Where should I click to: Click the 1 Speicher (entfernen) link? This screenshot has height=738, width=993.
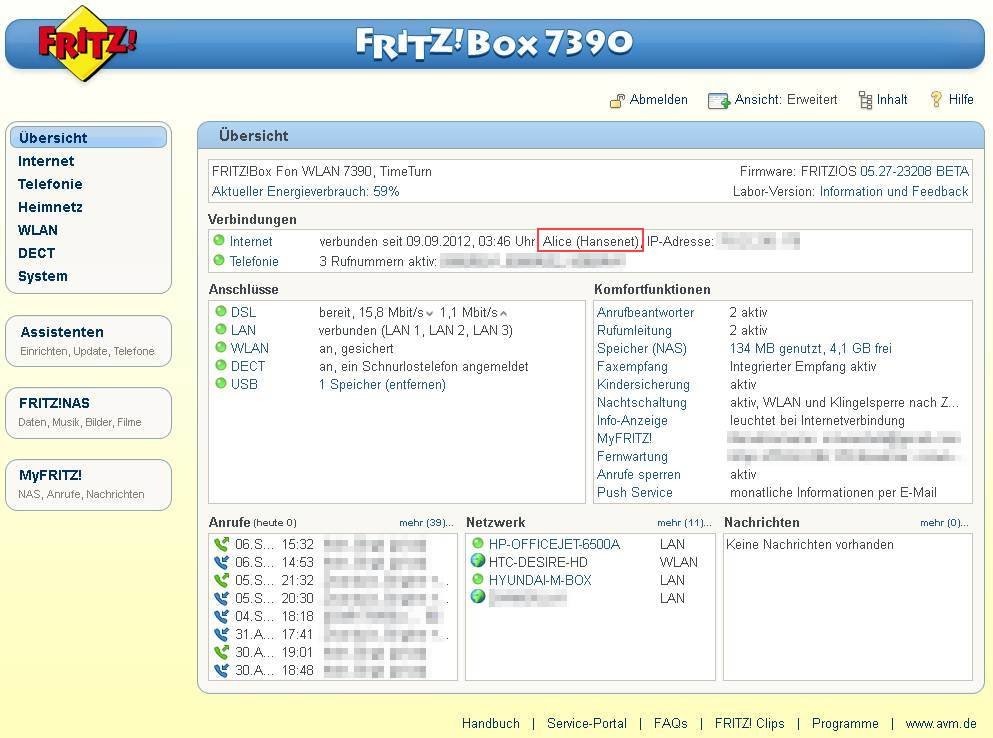[383, 385]
